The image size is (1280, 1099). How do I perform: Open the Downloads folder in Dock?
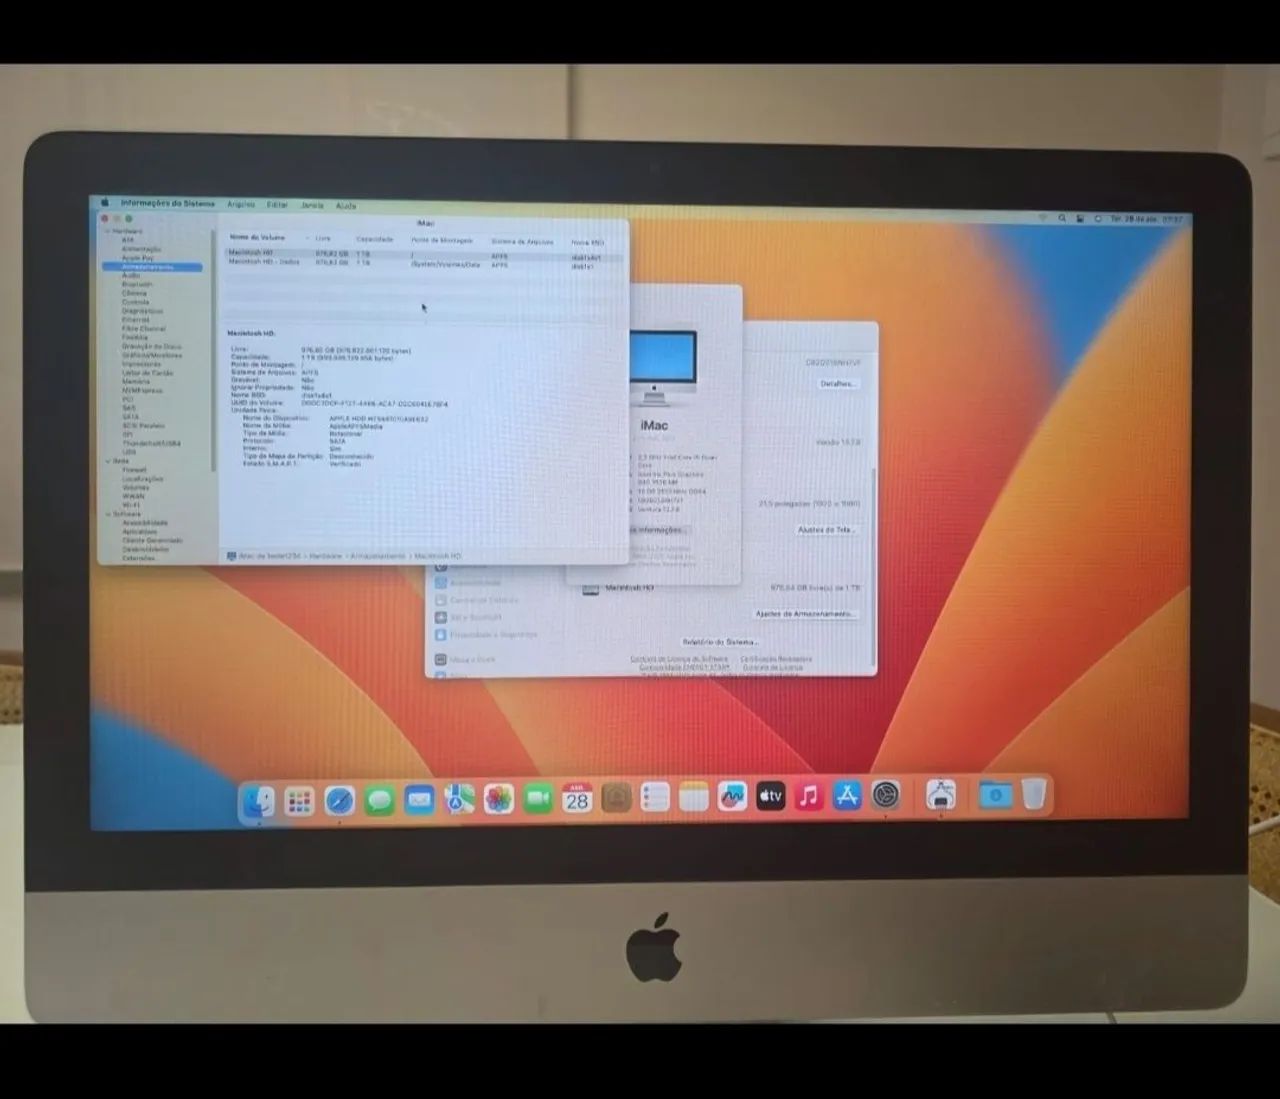pos(995,795)
